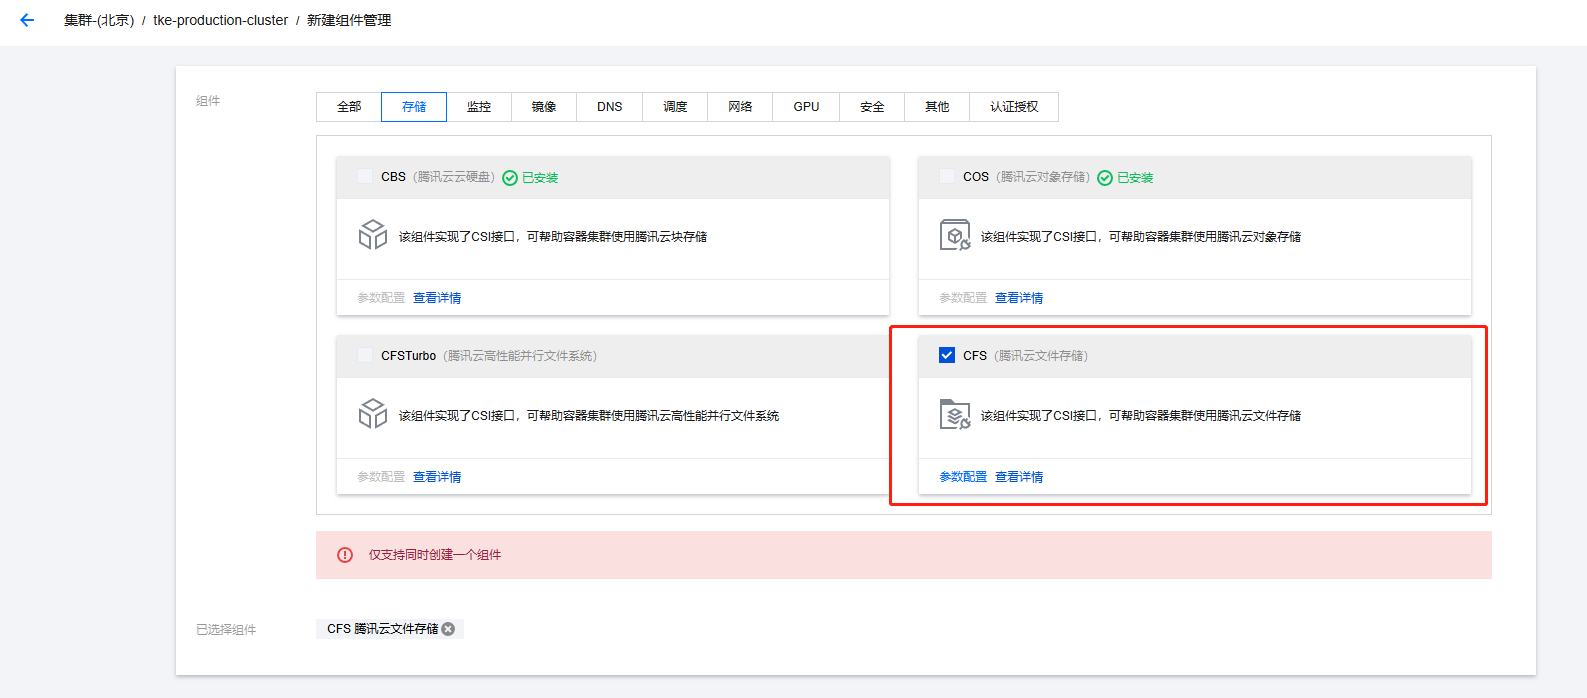The width and height of the screenshot is (1587, 698).
Task: Click the 组件 field label
Action: tap(208, 101)
